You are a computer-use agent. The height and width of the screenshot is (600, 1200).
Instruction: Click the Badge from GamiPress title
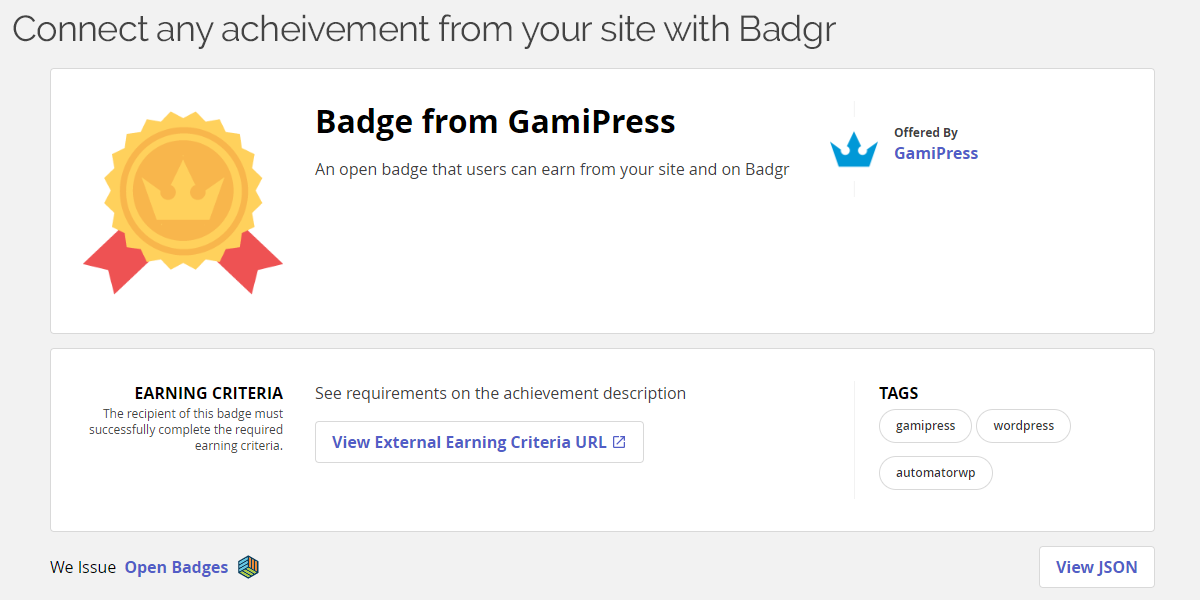[495, 122]
